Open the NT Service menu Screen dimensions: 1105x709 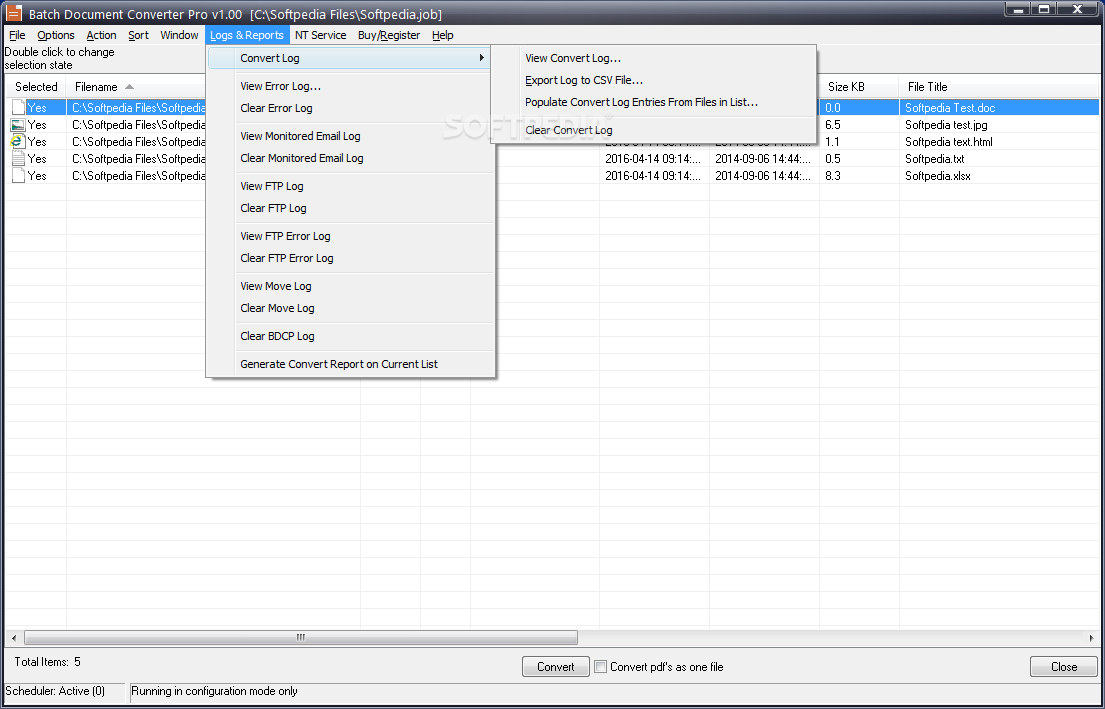(x=321, y=35)
